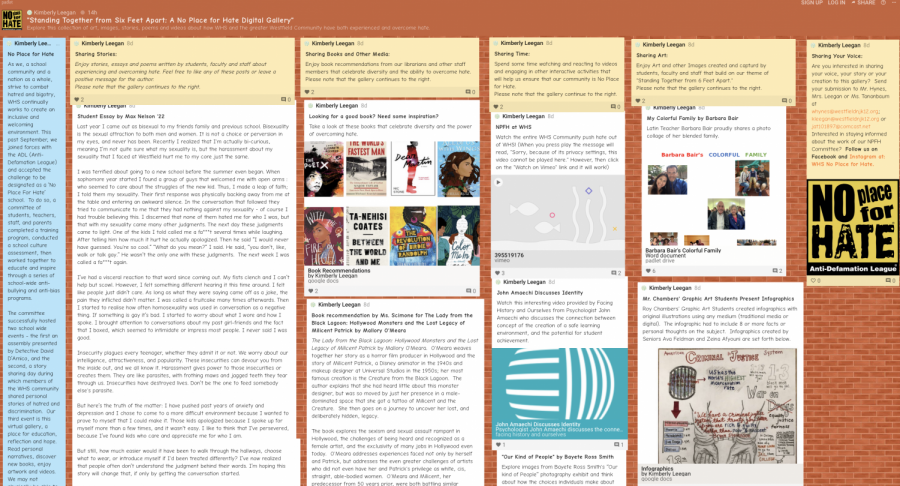Click the No Hate padlet logo icon
Screen dimensions: 900x486
click(x=11, y=20)
